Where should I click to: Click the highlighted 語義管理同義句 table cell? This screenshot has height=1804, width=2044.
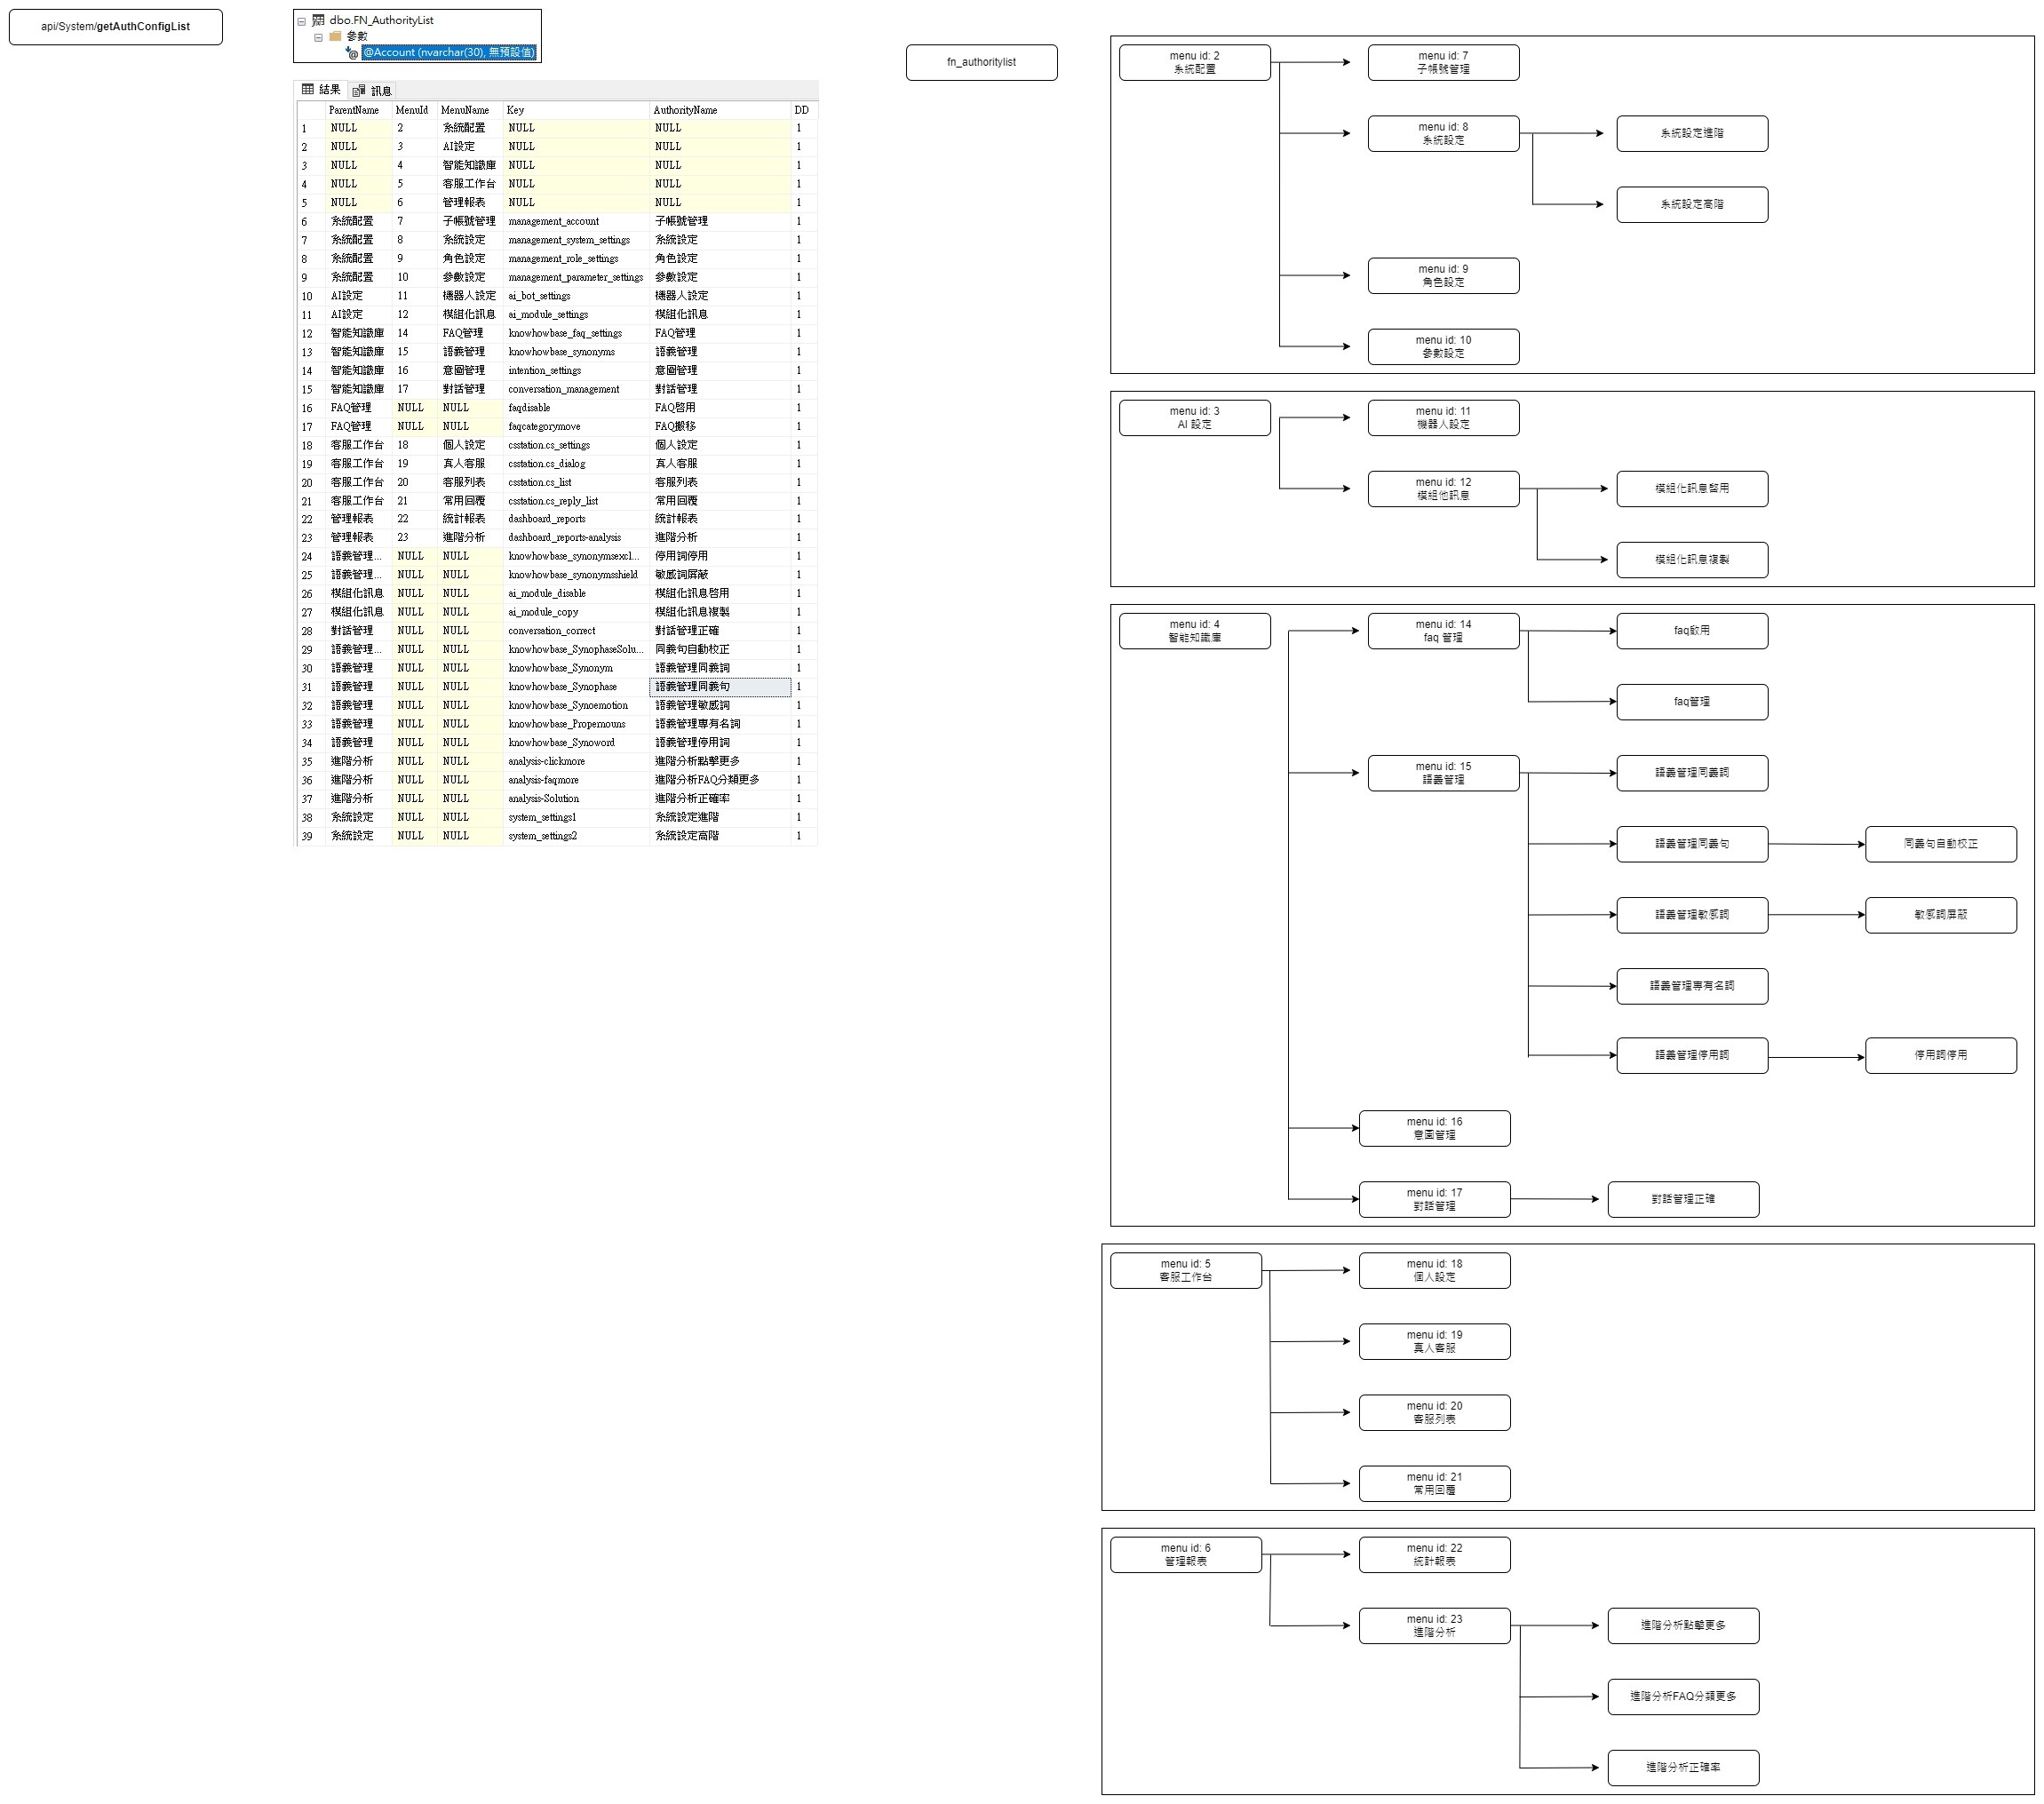[x=720, y=686]
